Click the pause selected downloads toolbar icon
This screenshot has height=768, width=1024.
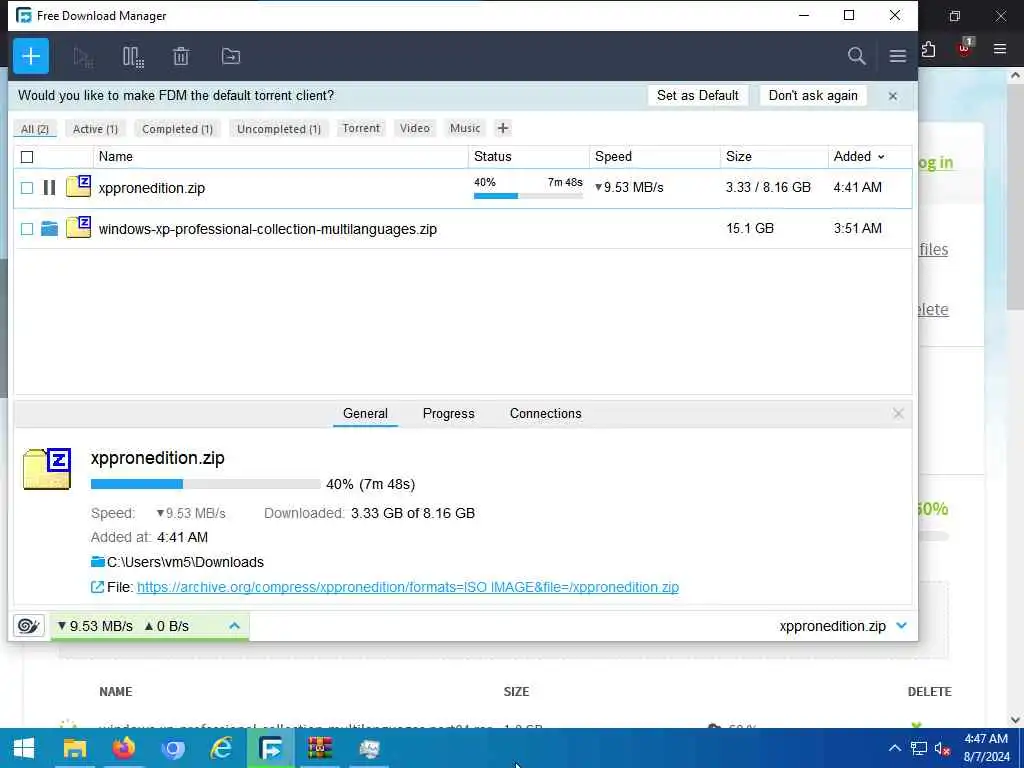(133, 57)
